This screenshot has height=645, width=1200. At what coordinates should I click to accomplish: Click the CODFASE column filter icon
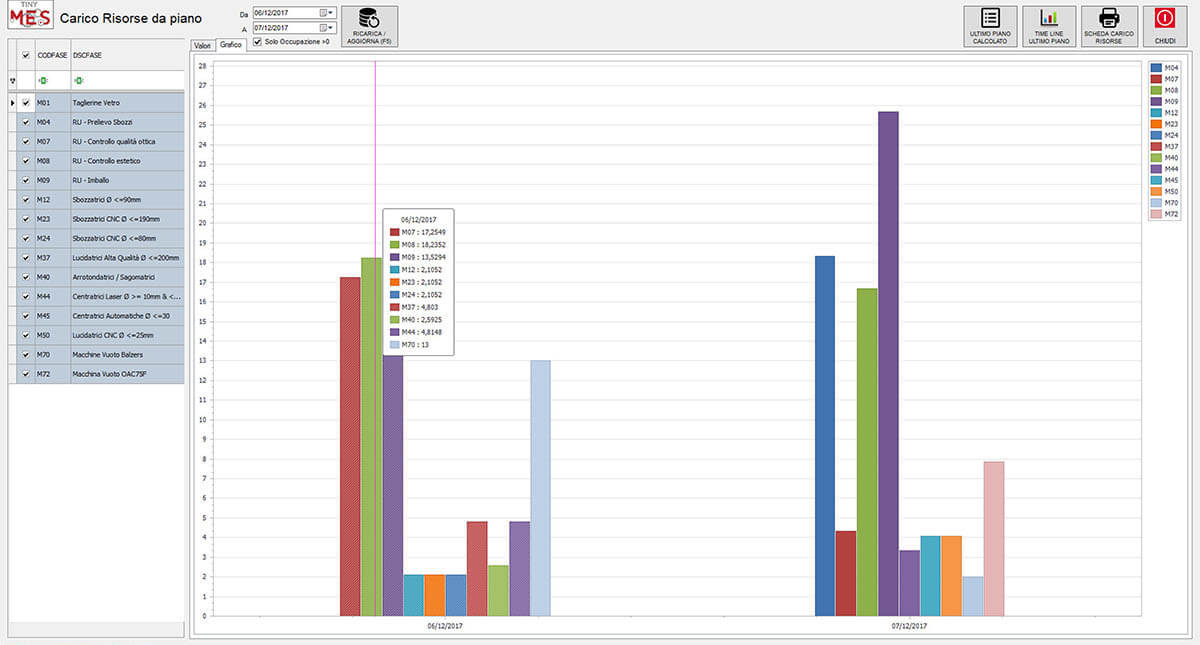[42, 80]
